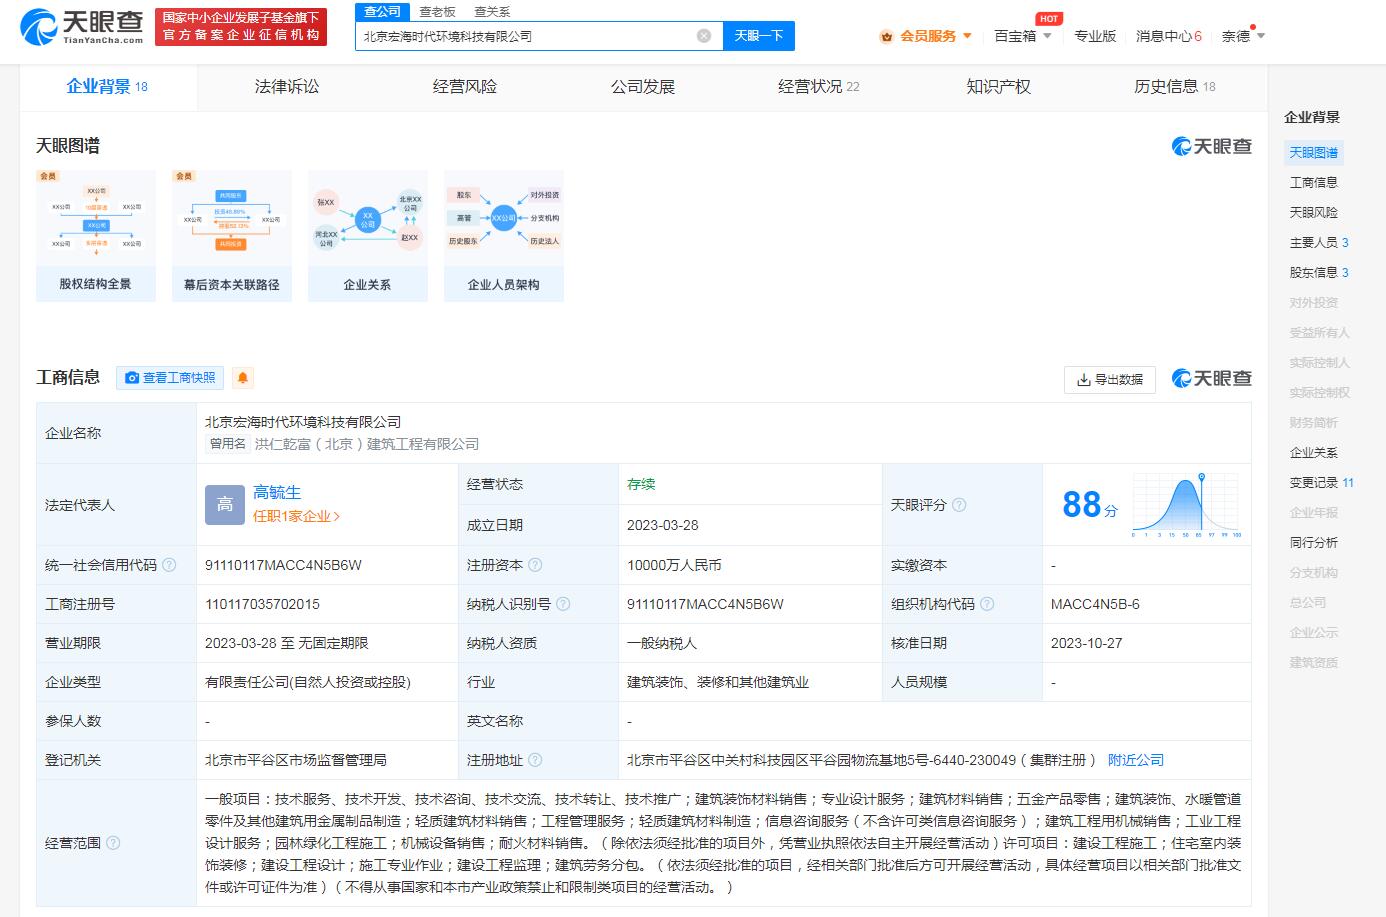Open 消息中心 link

[x=1169, y=36]
